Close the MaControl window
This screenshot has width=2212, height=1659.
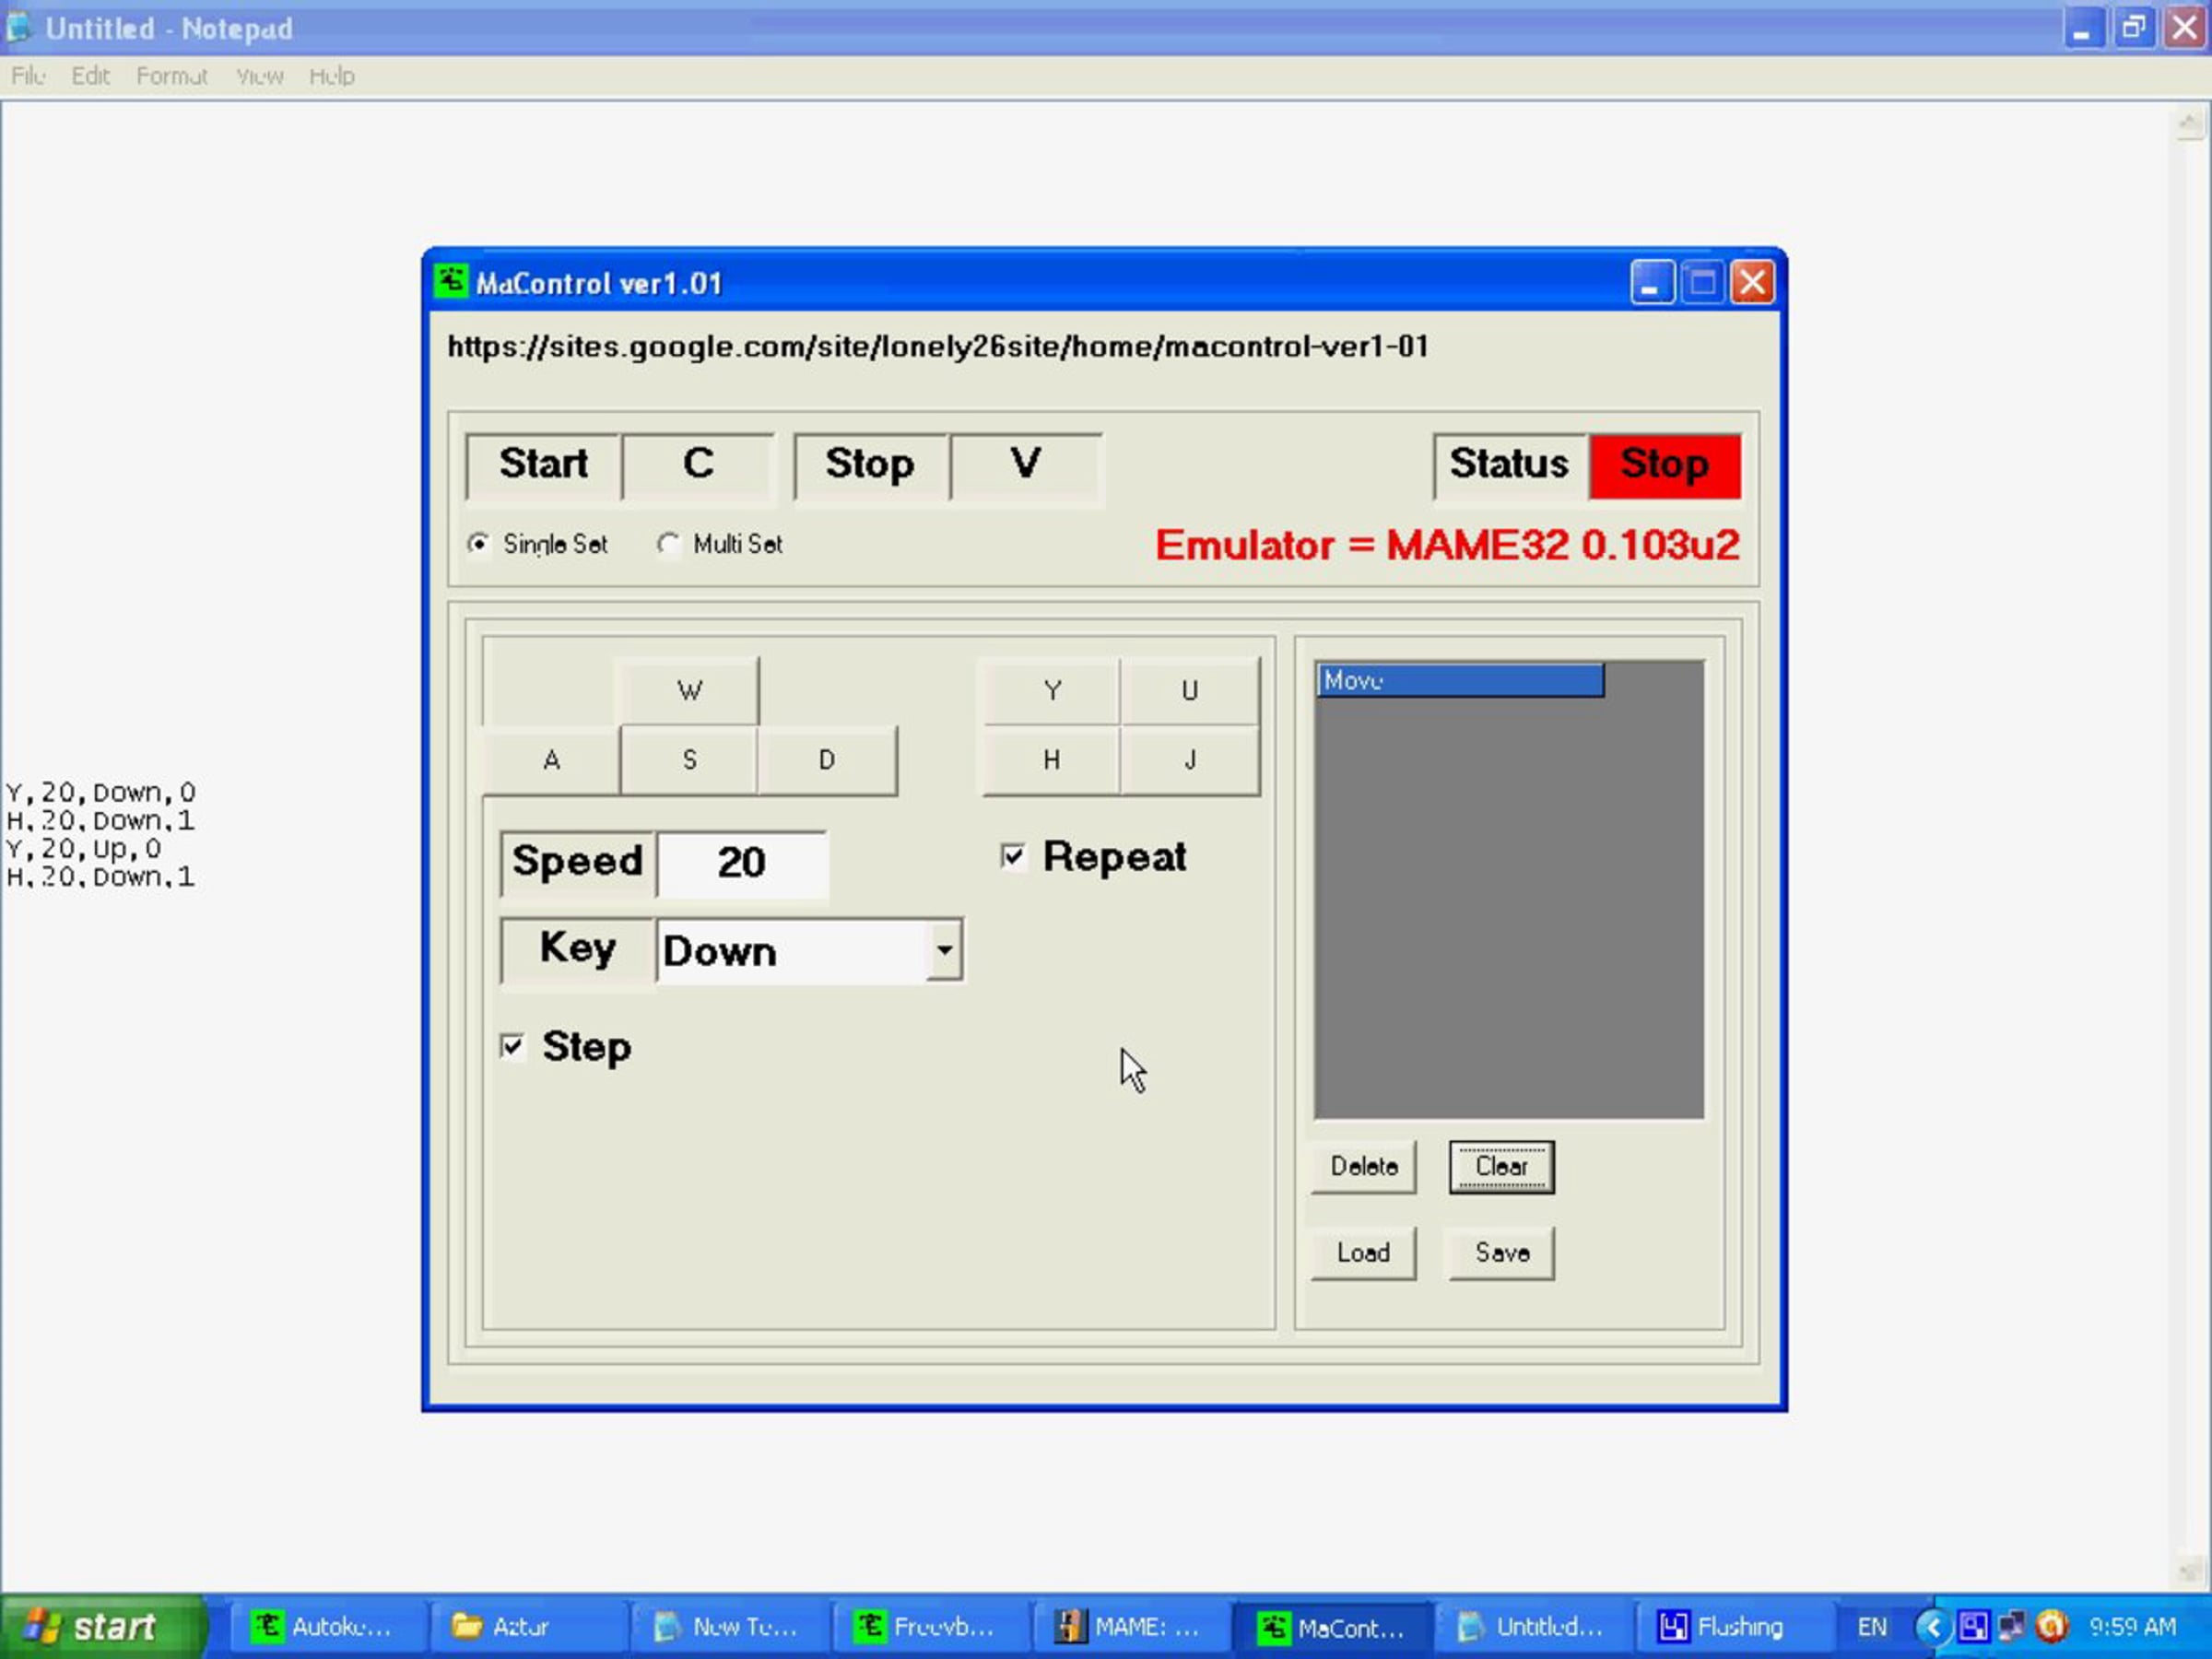click(x=1753, y=282)
